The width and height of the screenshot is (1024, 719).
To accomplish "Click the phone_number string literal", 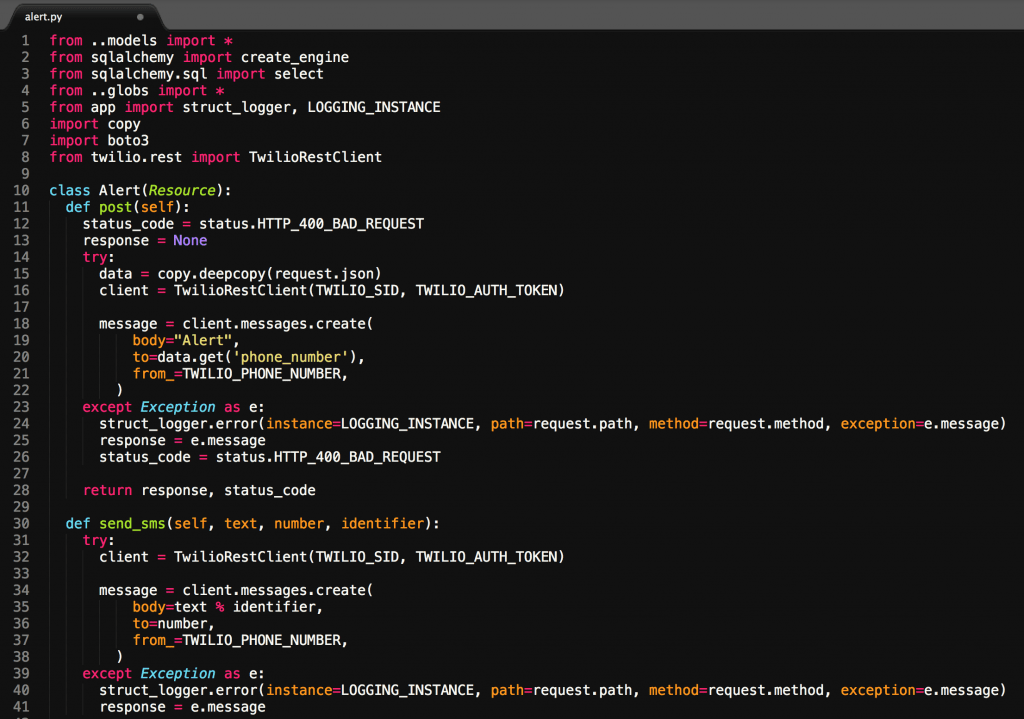I will 290,357.
